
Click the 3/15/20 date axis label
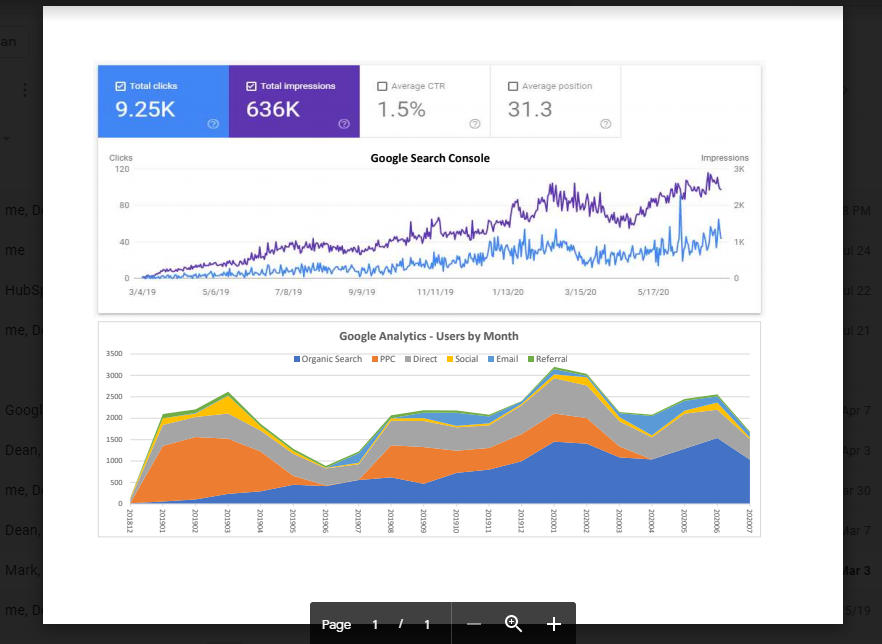point(580,292)
